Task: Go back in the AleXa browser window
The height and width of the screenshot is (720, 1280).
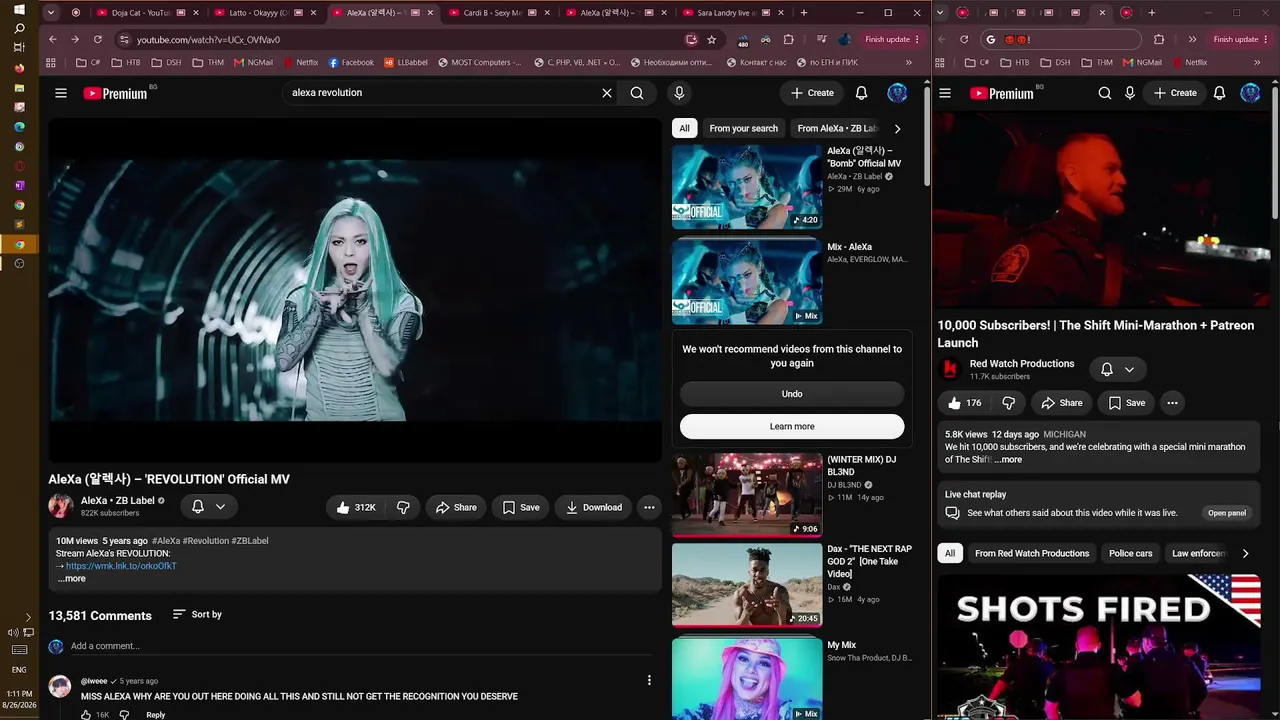Action: point(52,39)
